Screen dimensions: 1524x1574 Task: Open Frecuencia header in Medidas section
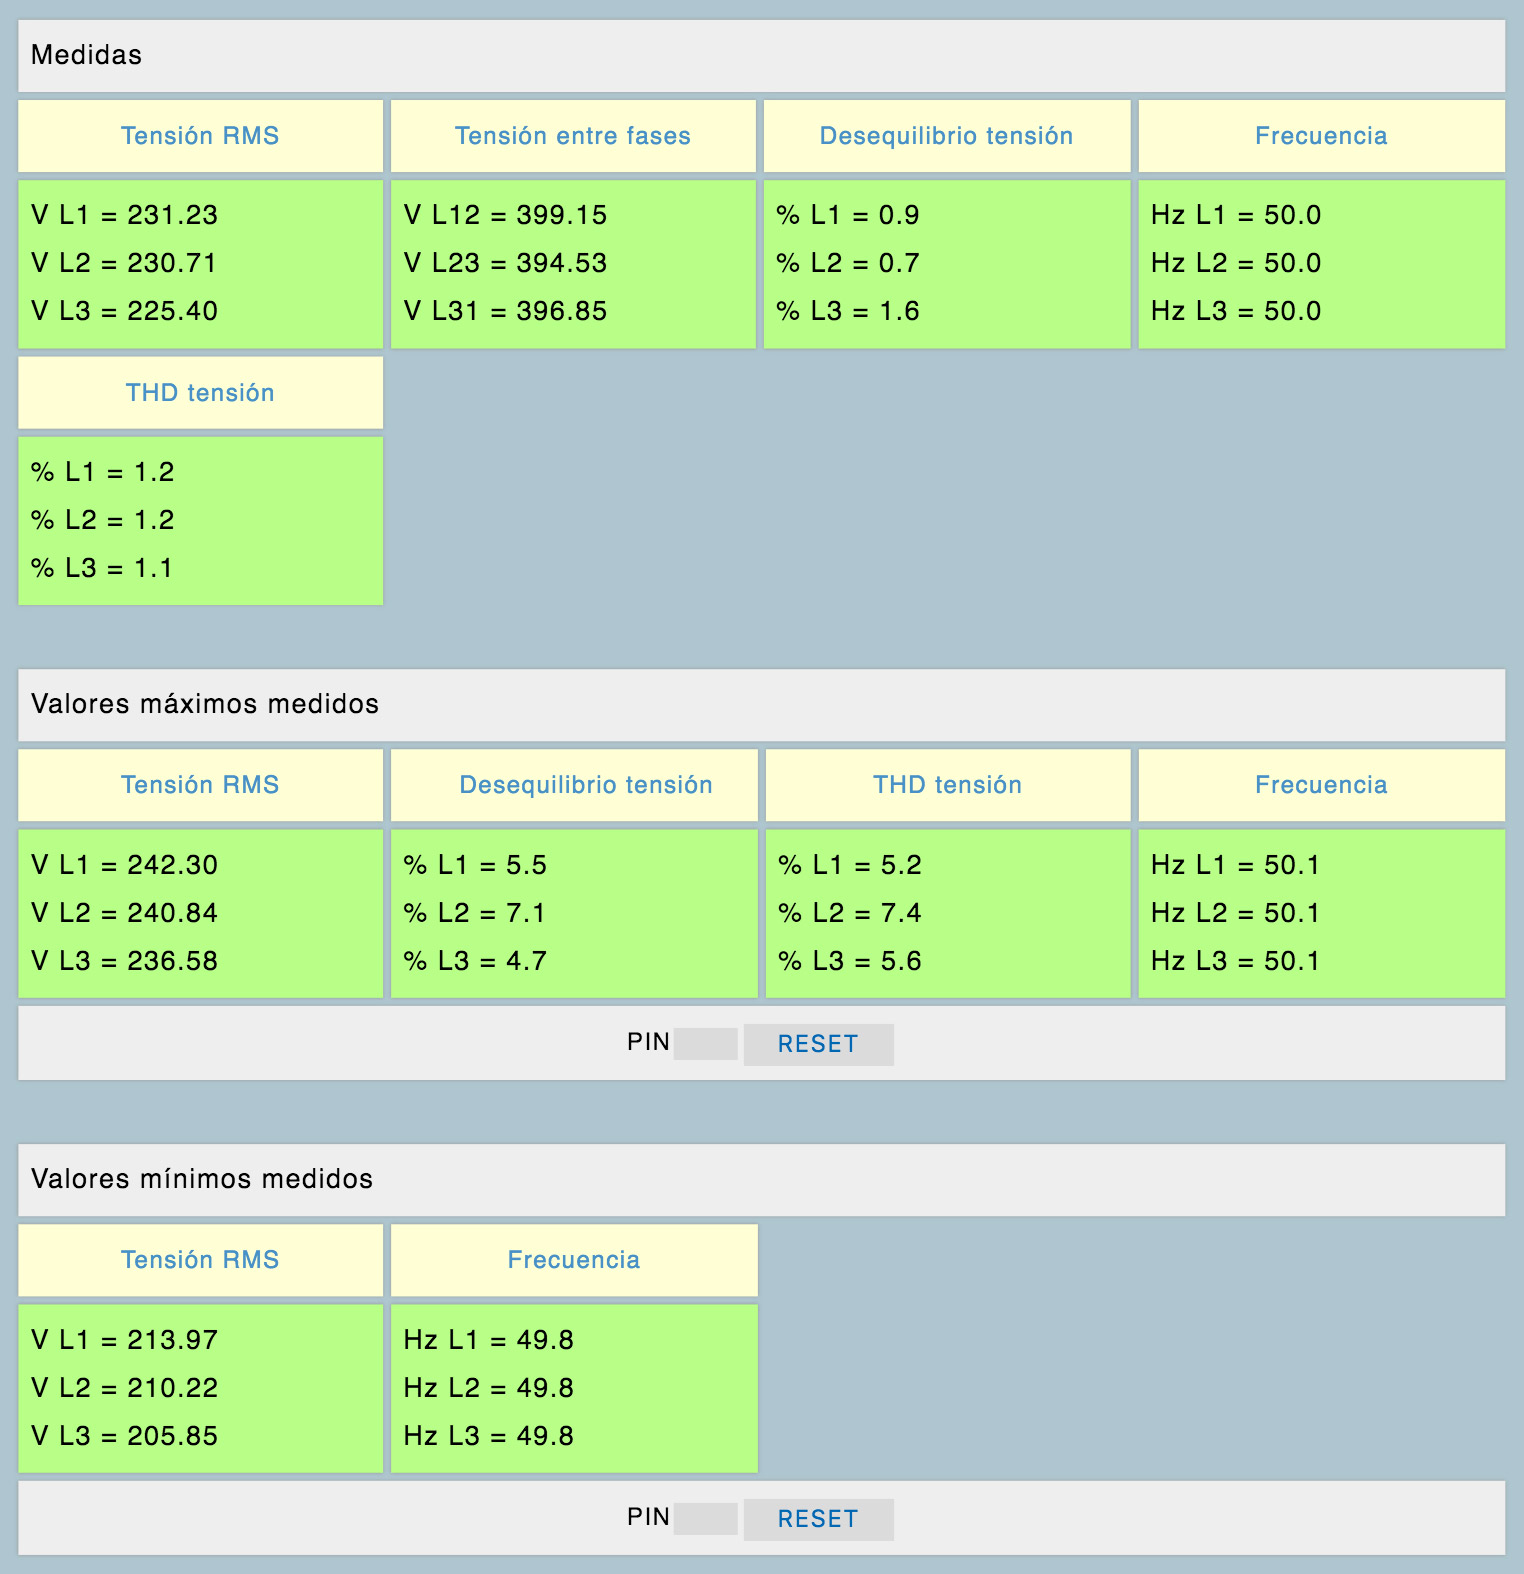[x=1321, y=136]
